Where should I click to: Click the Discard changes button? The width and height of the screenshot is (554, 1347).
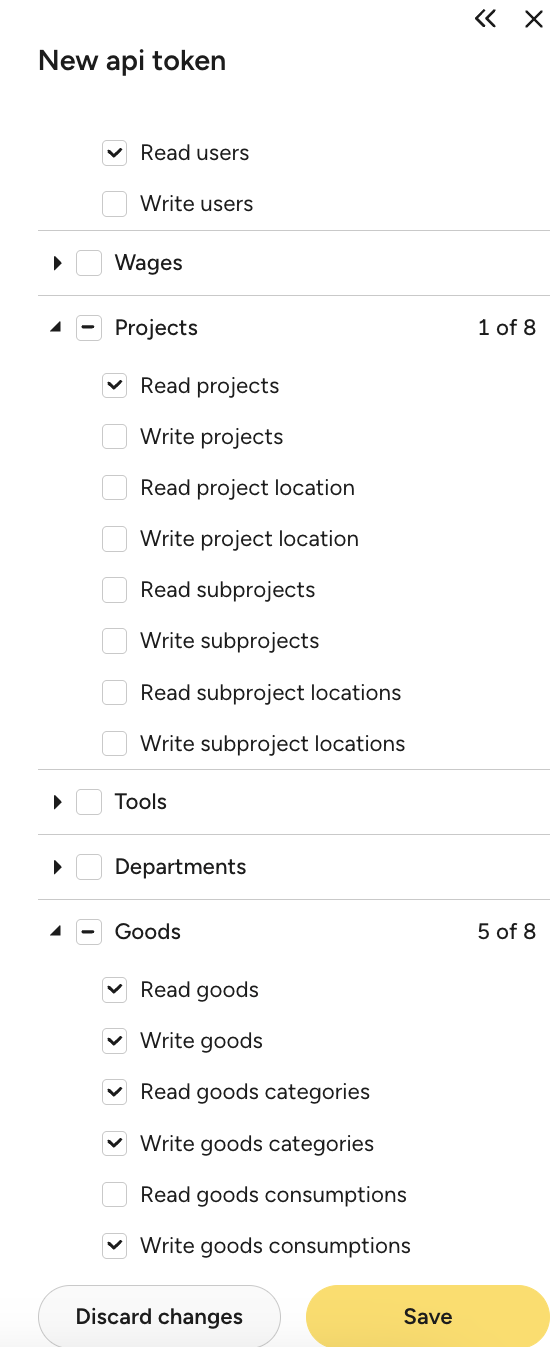tap(159, 1317)
